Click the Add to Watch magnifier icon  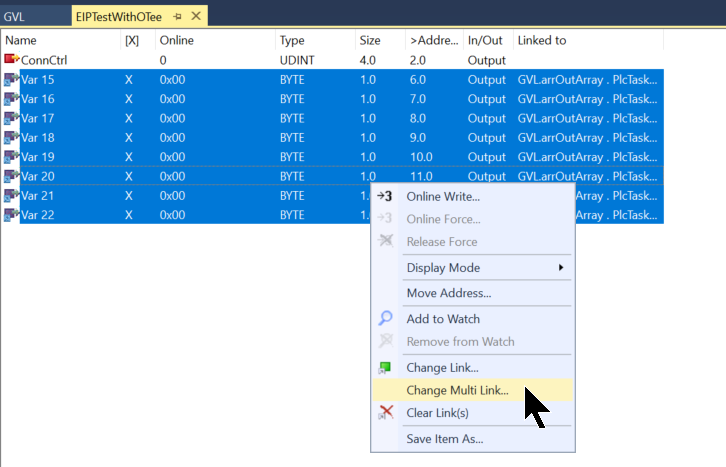point(386,319)
